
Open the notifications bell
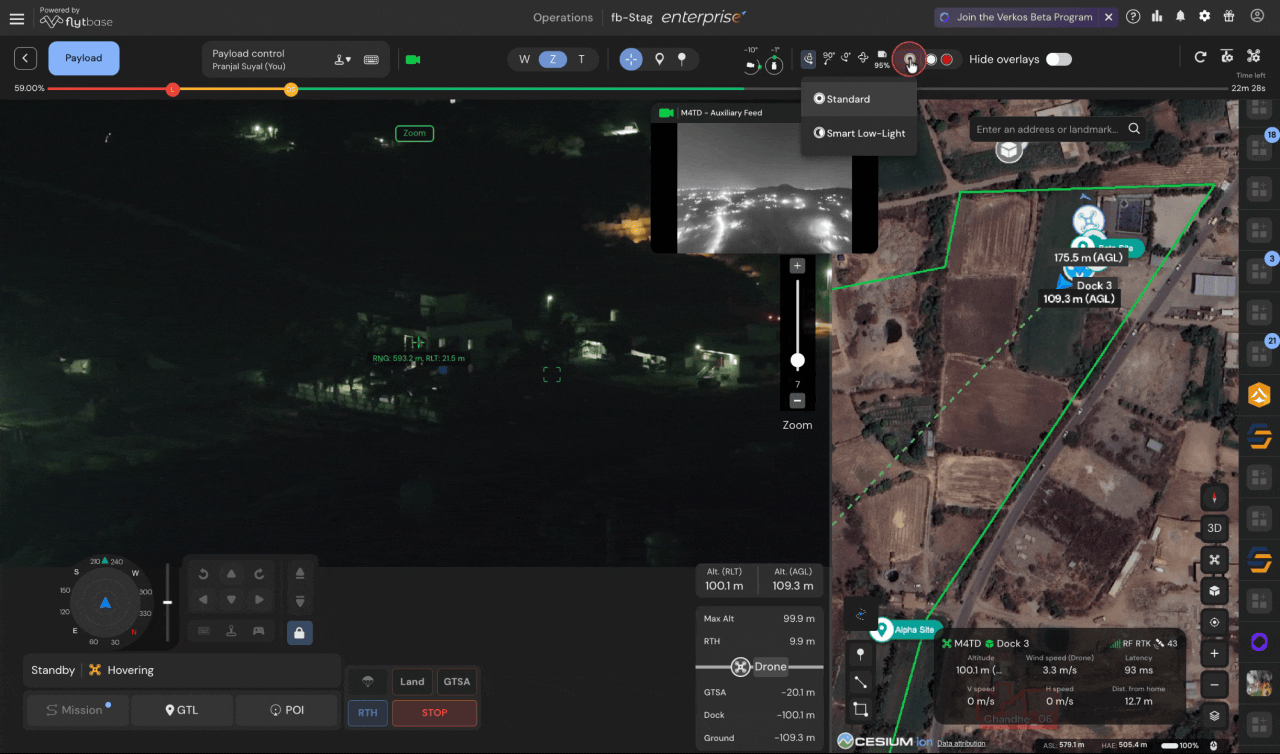coord(1181,17)
